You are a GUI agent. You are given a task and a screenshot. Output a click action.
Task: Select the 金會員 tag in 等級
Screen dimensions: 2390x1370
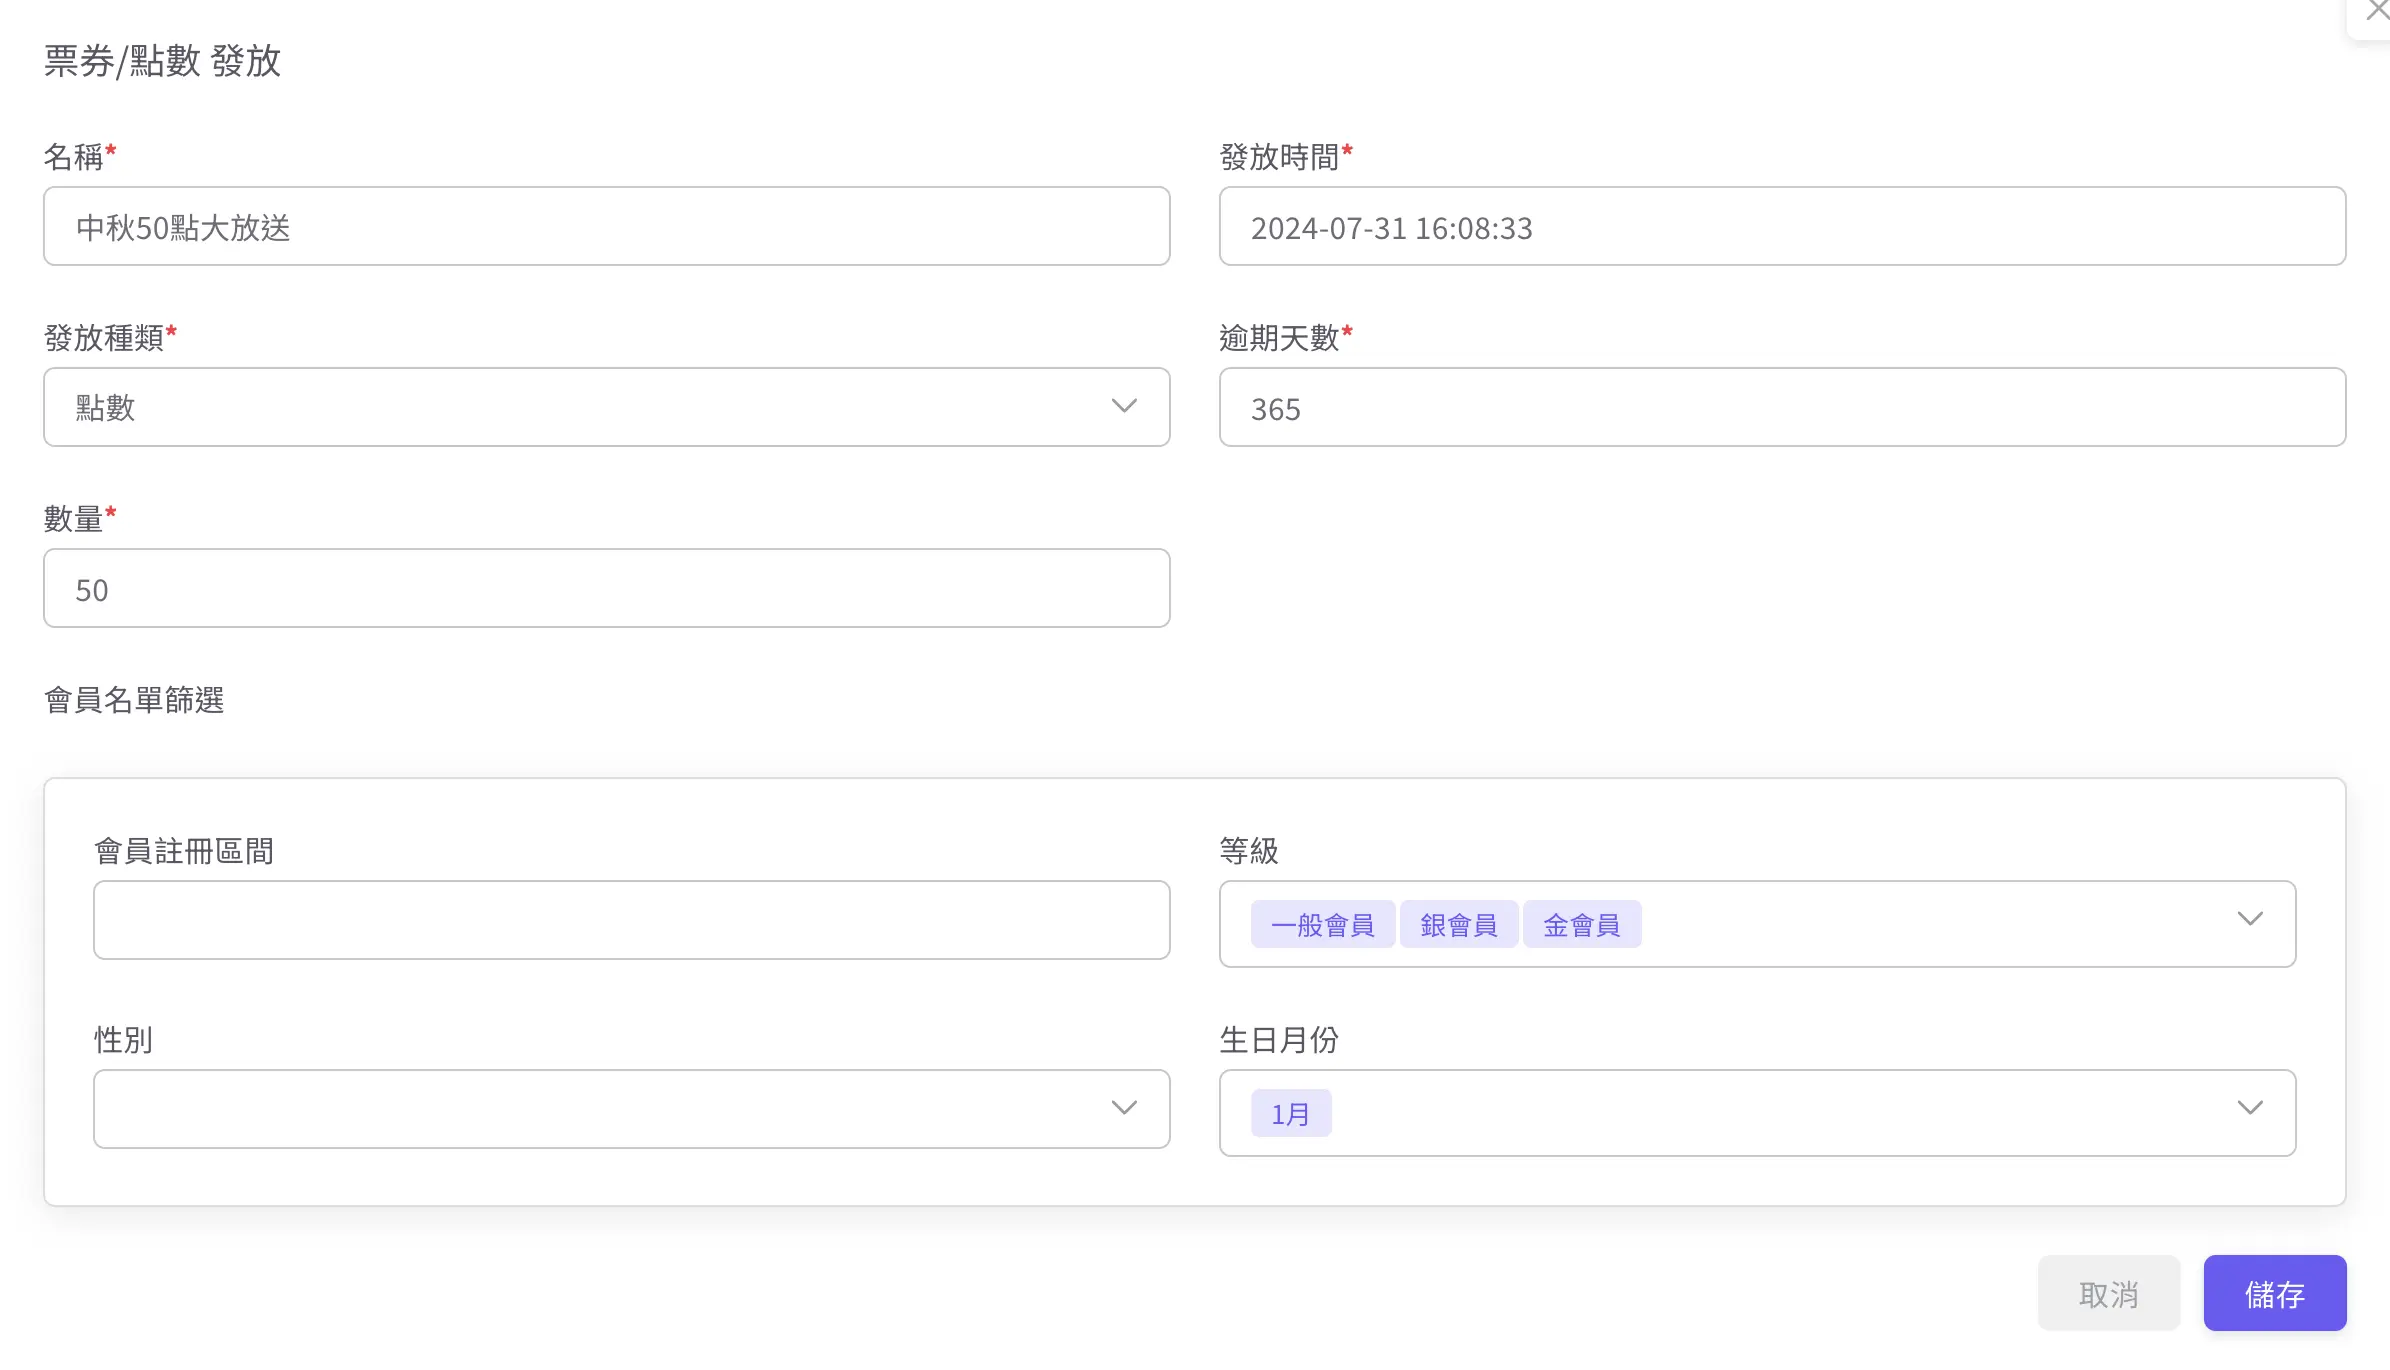click(1581, 925)
